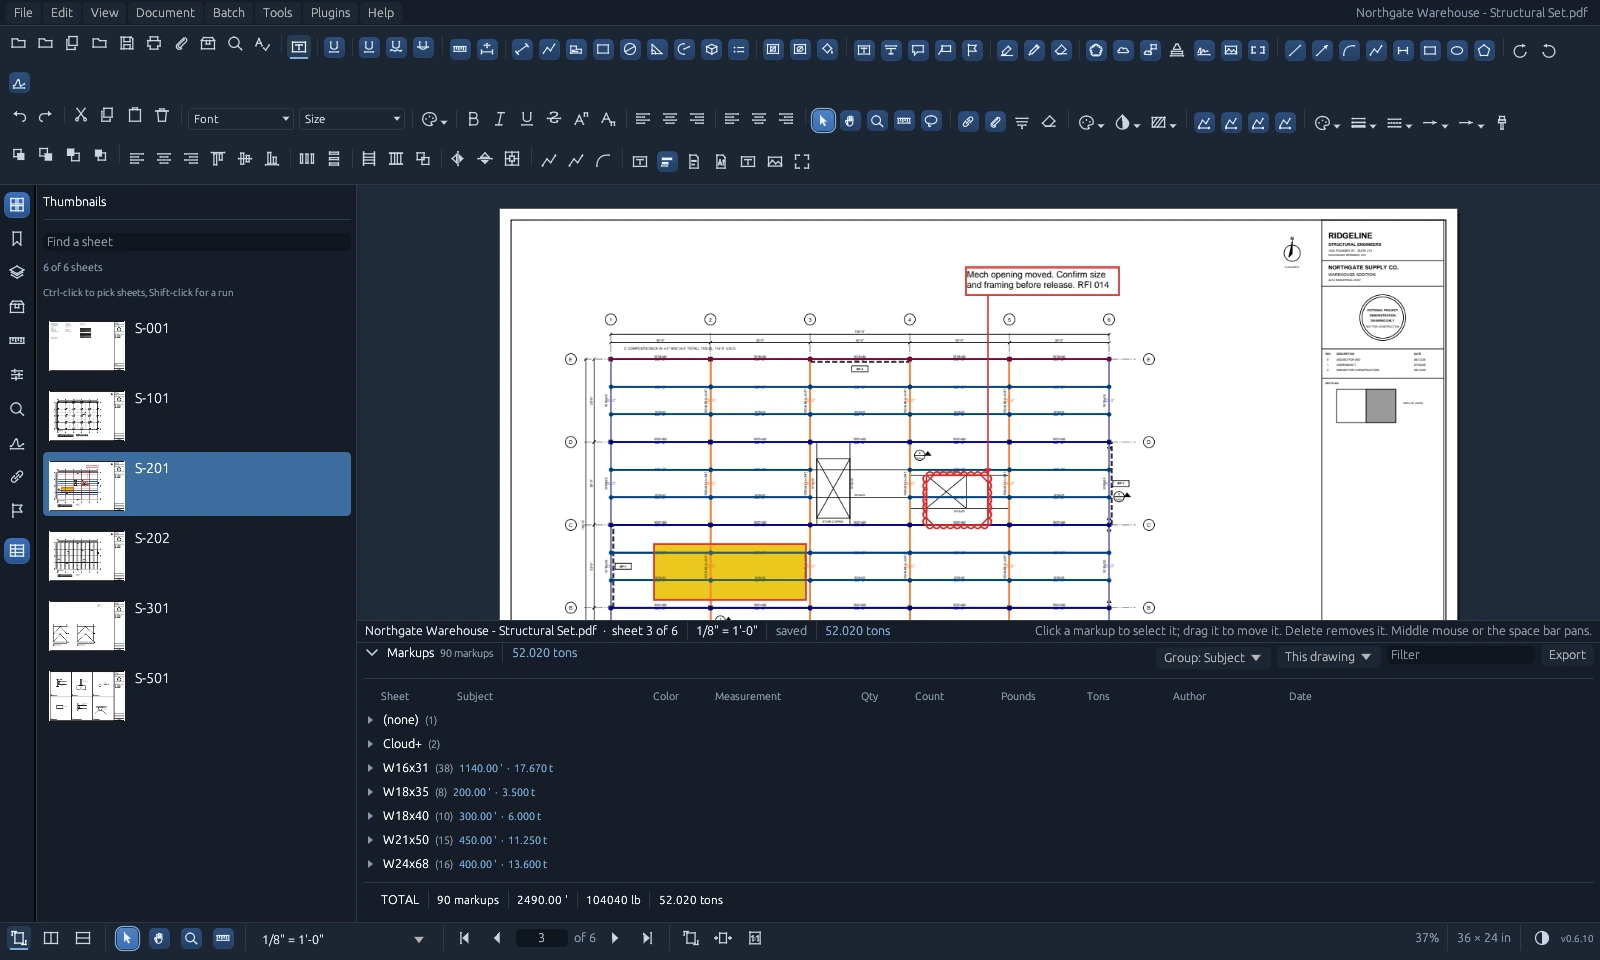
Task: Toggle the pan hand tool in the bottom bar
Action: point(159,938)
